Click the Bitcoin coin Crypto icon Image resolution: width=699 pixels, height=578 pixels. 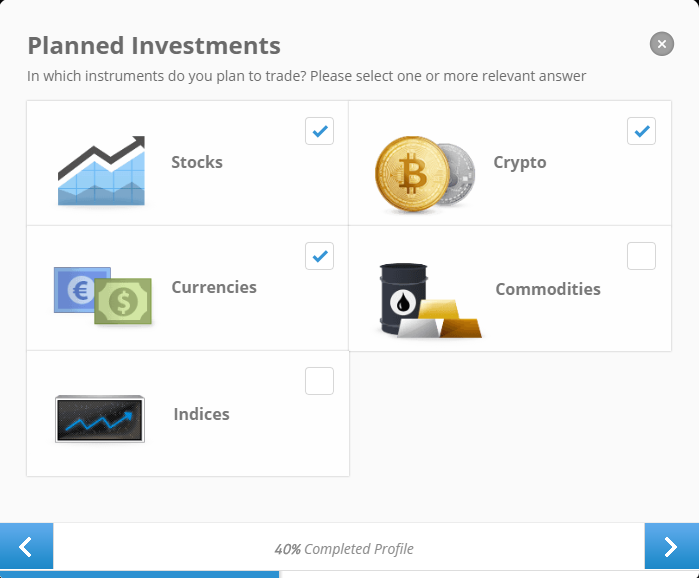click(425, 174)
